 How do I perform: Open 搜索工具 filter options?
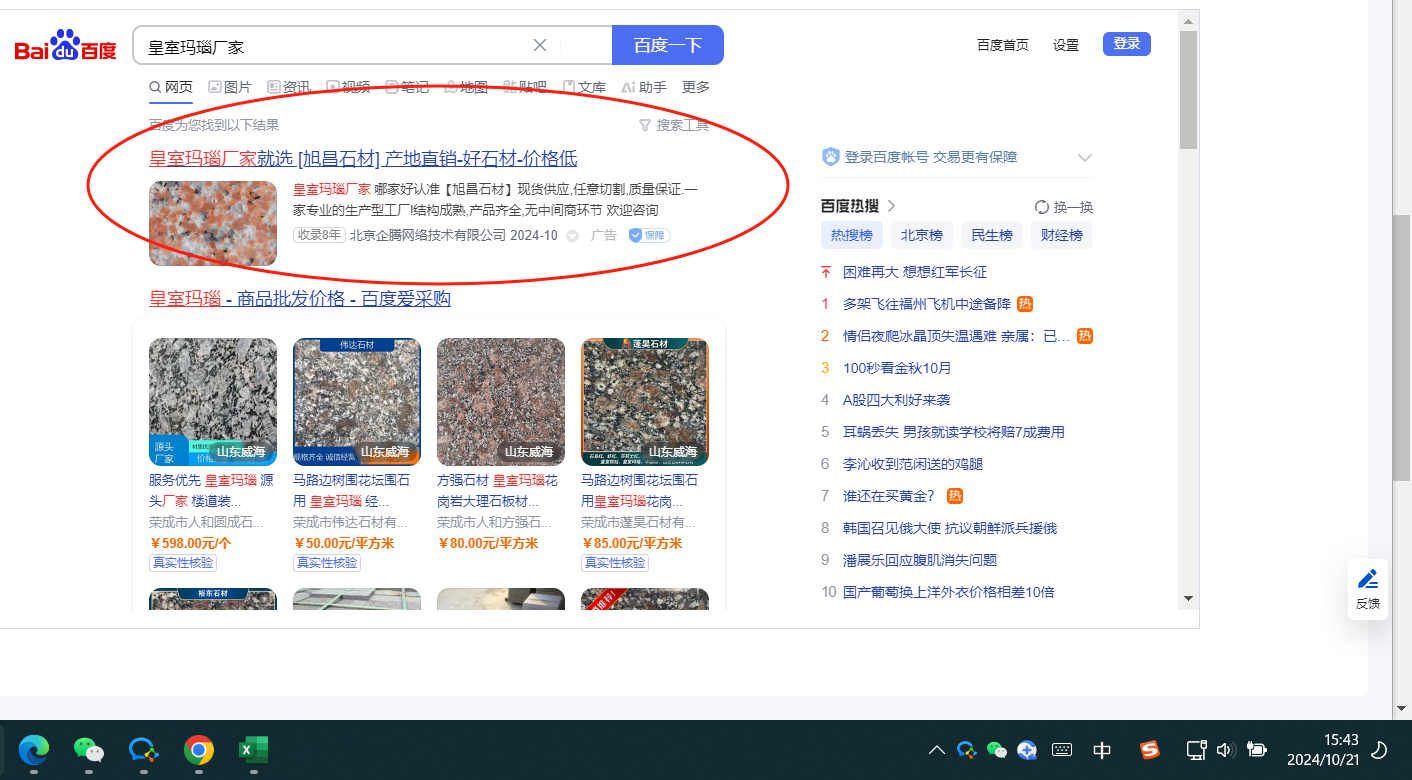(674, 125)
